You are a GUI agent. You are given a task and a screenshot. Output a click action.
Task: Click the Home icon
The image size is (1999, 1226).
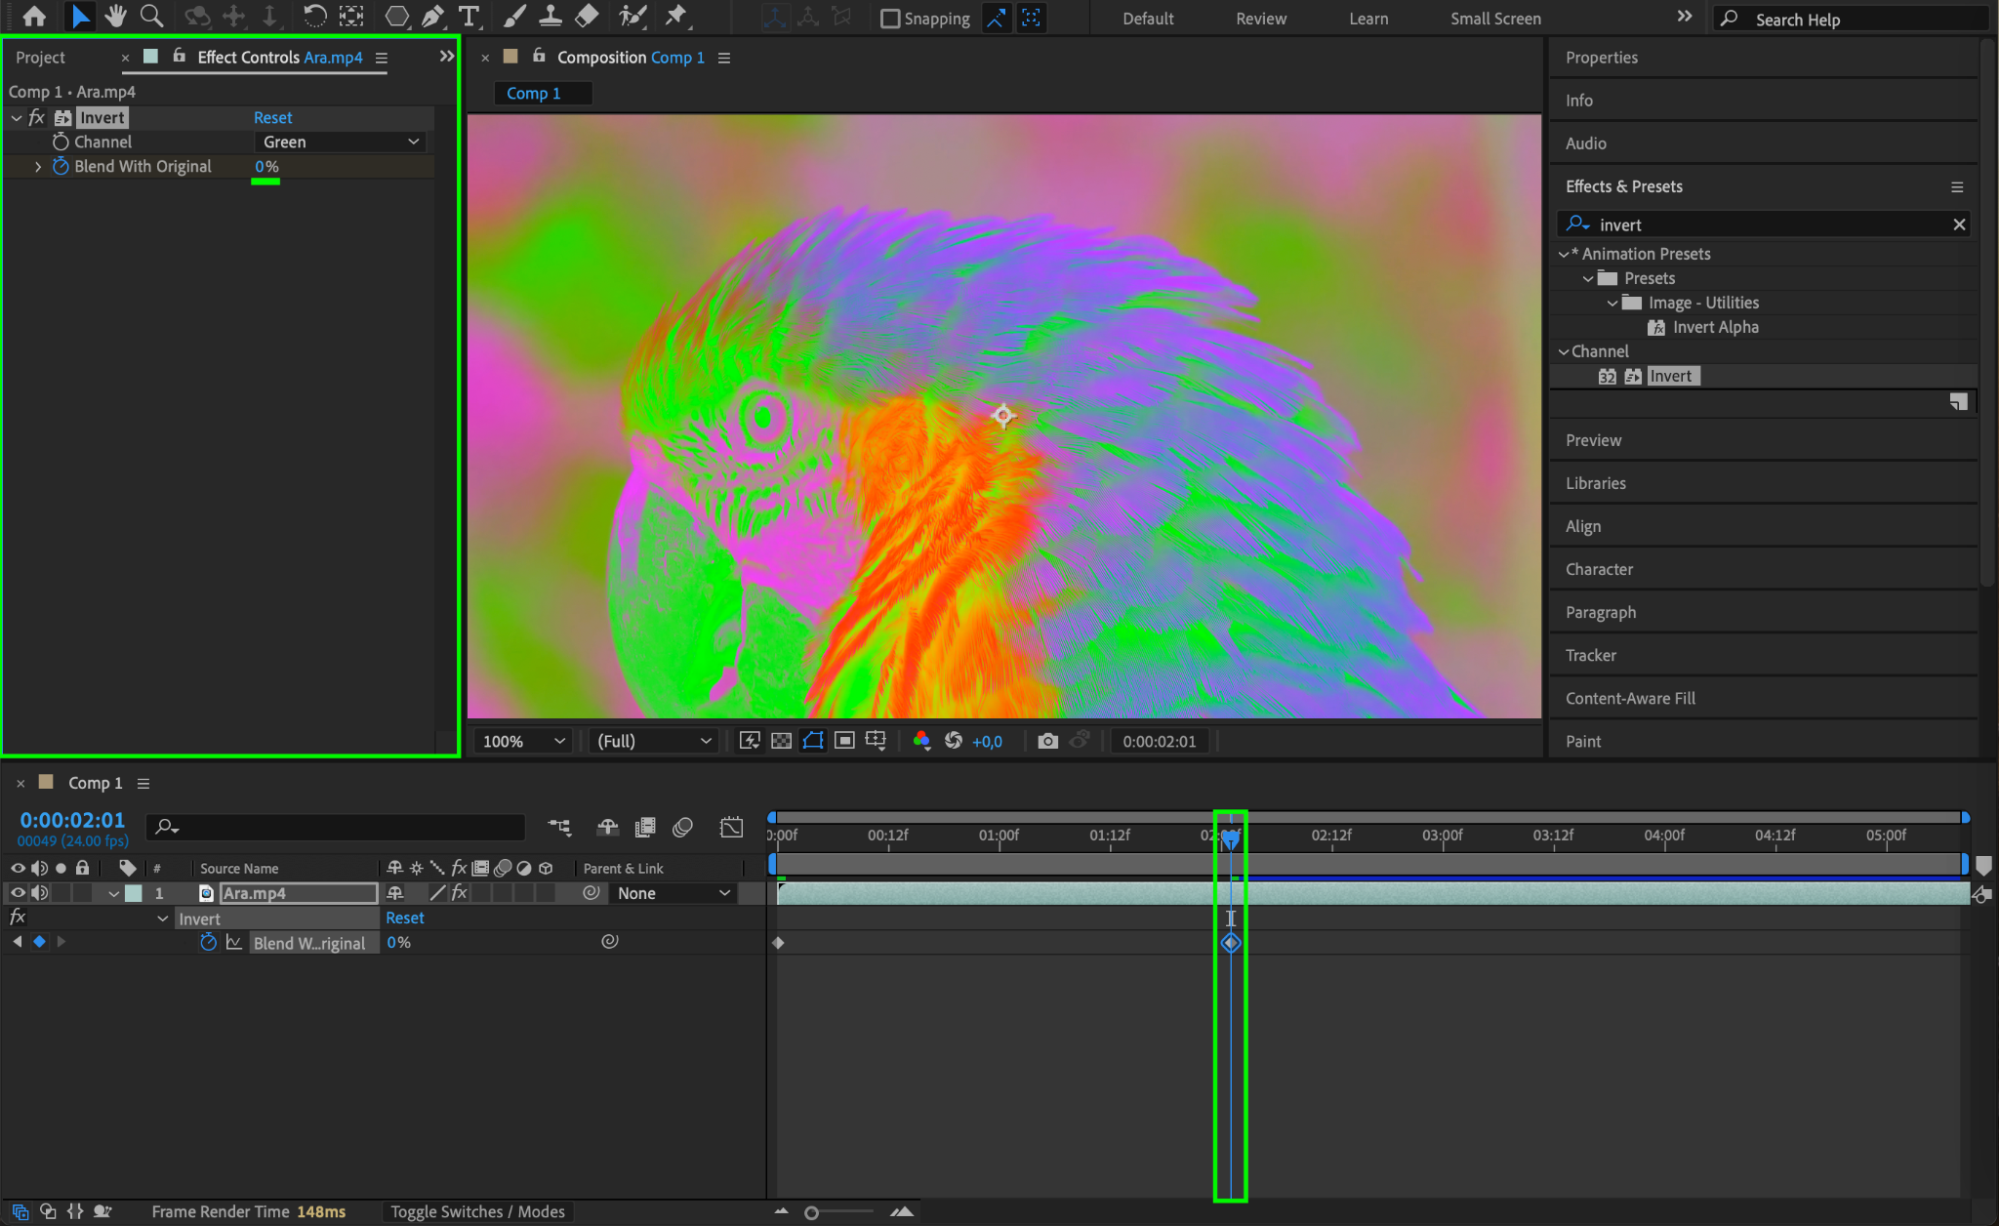[x=34, y=16]
